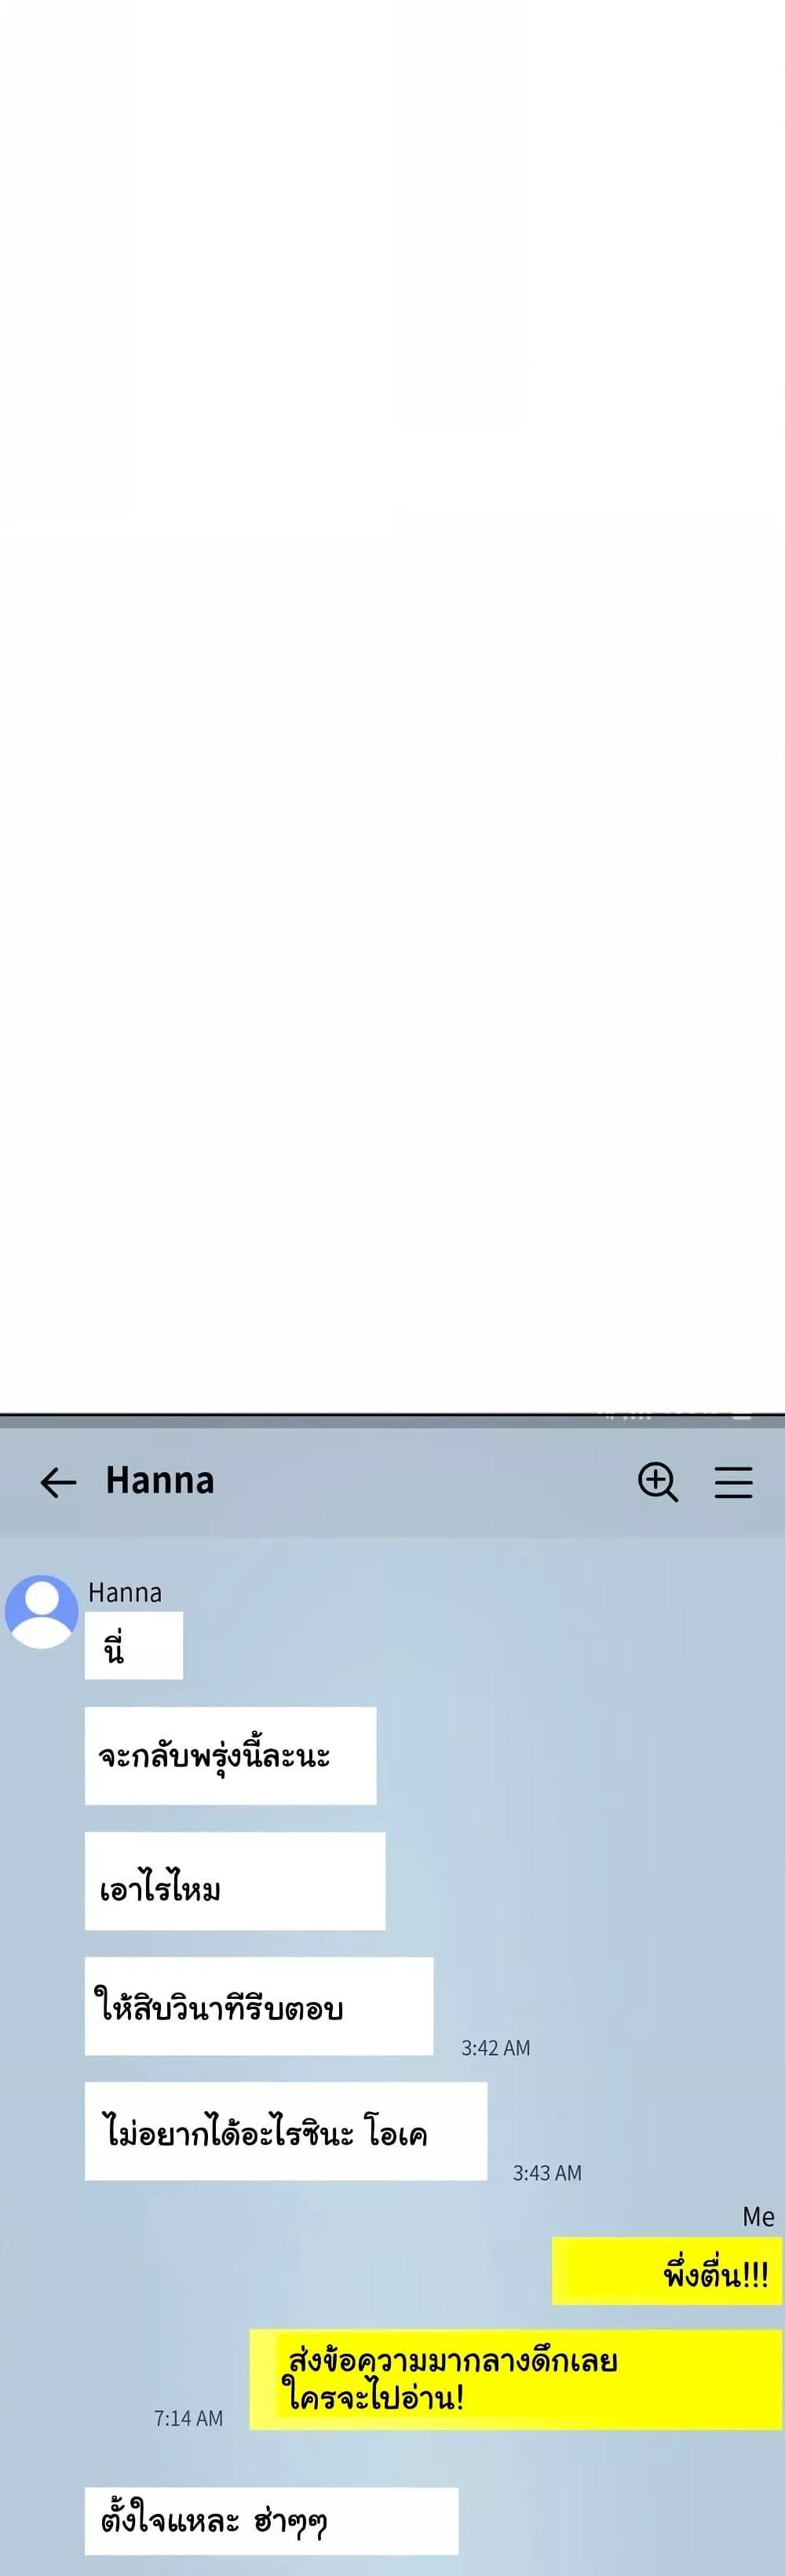Open the hamburger menu icon
The height and width of the screenshot is (2576, 785).
pyautogui.click(x=733, y=1482)
